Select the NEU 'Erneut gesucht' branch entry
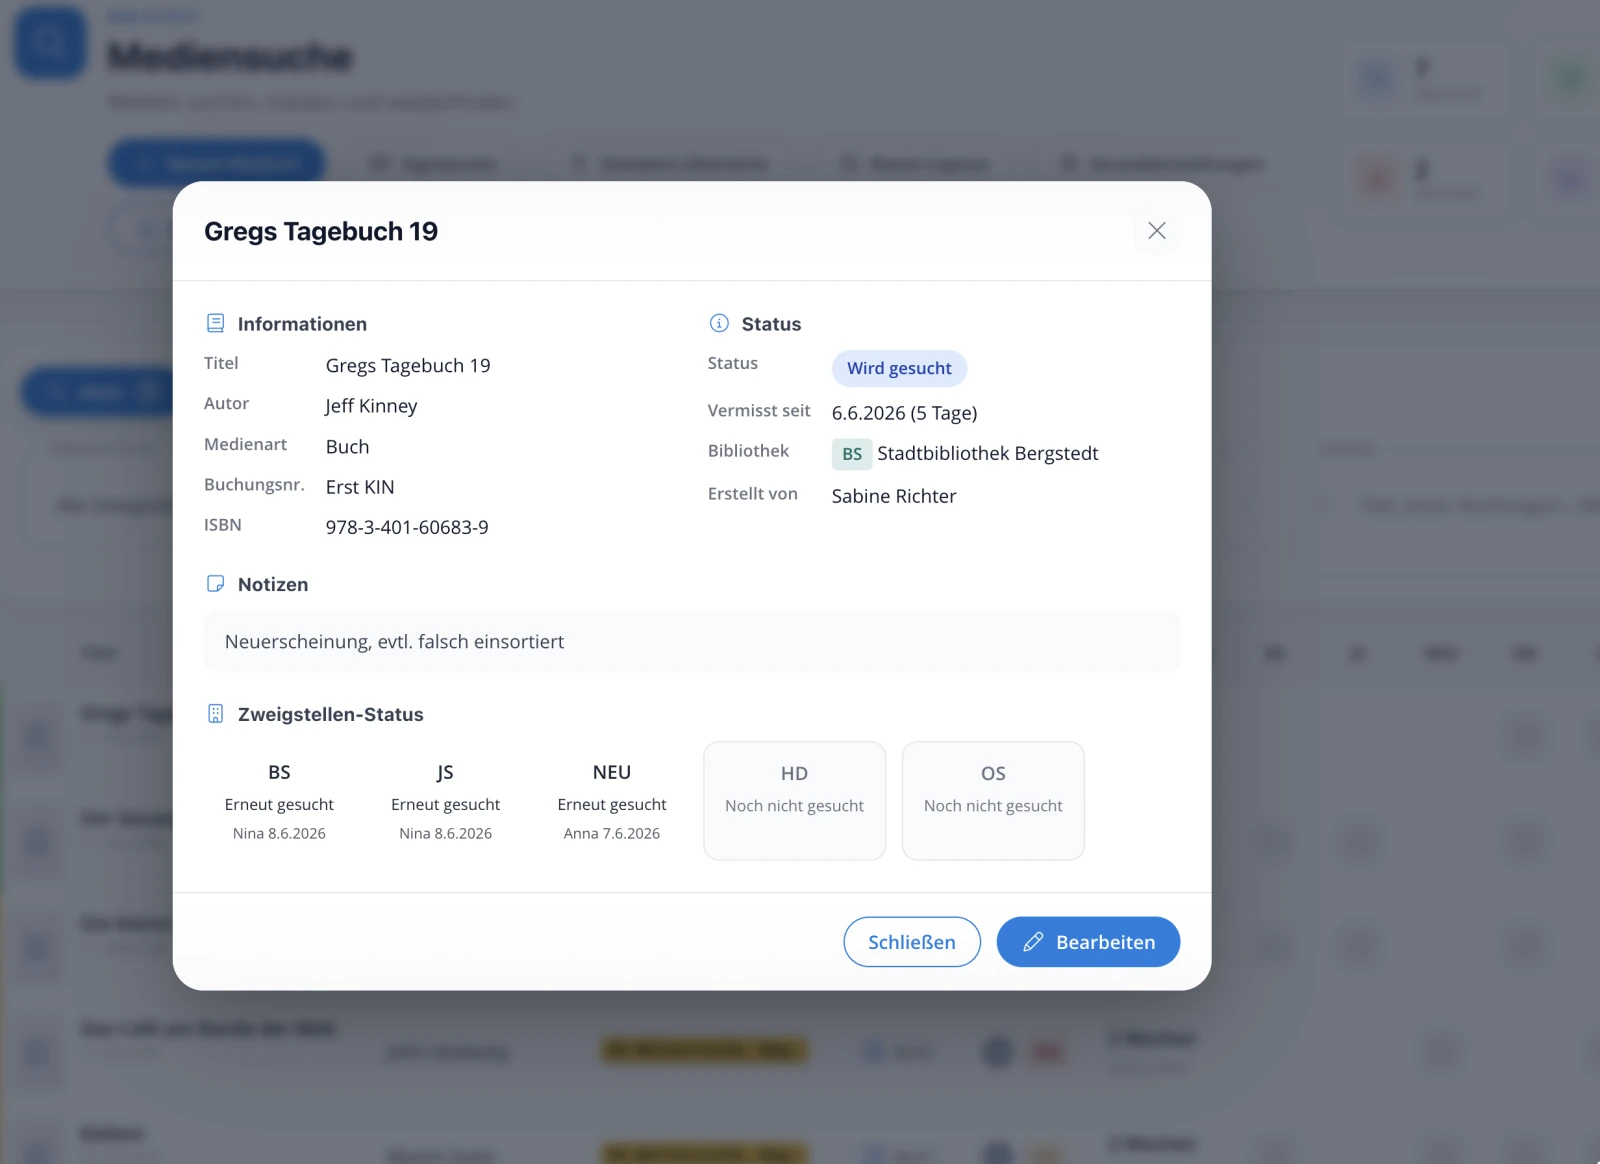Viewport: 1600px width, 1164px height. coord(612,801)
